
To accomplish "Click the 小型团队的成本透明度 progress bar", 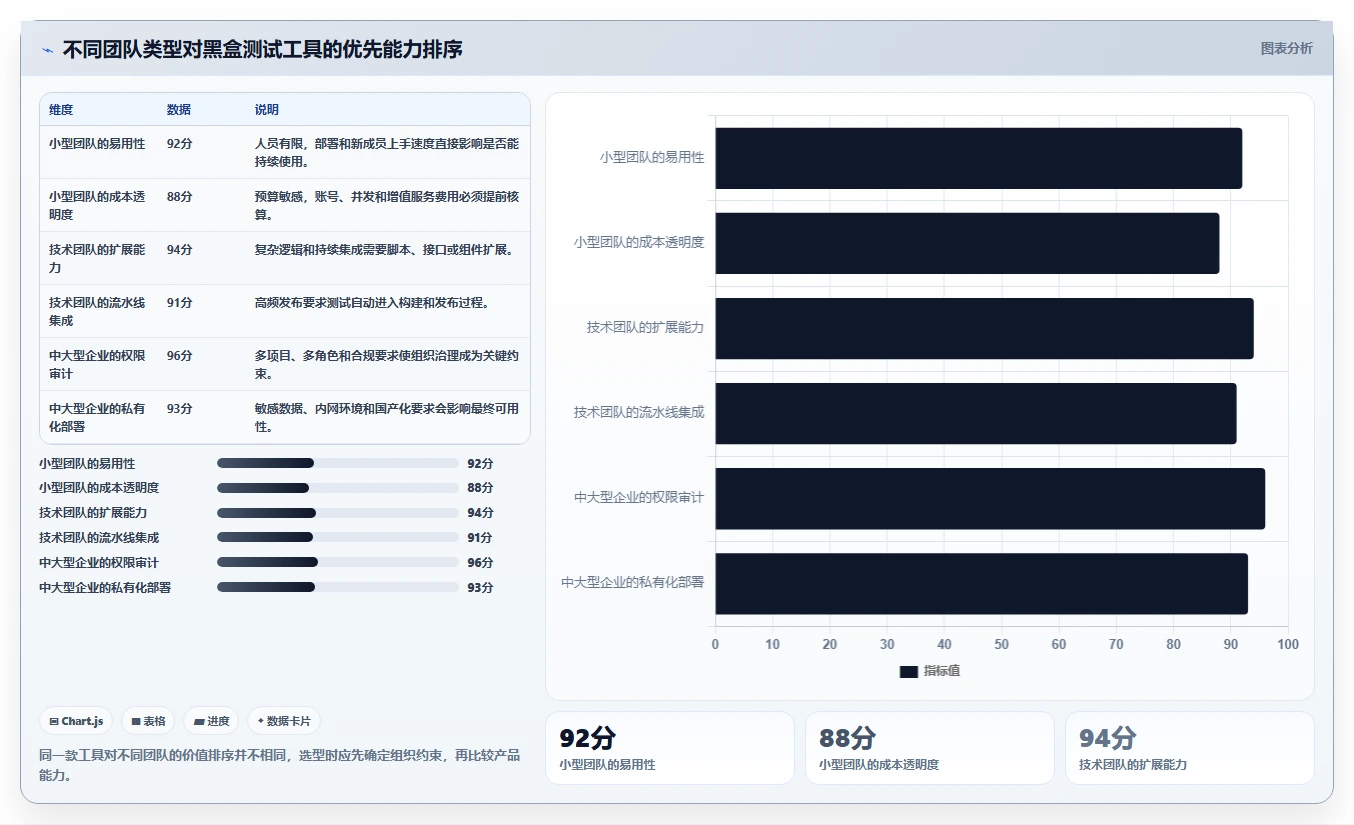I will tap(337, 488).
